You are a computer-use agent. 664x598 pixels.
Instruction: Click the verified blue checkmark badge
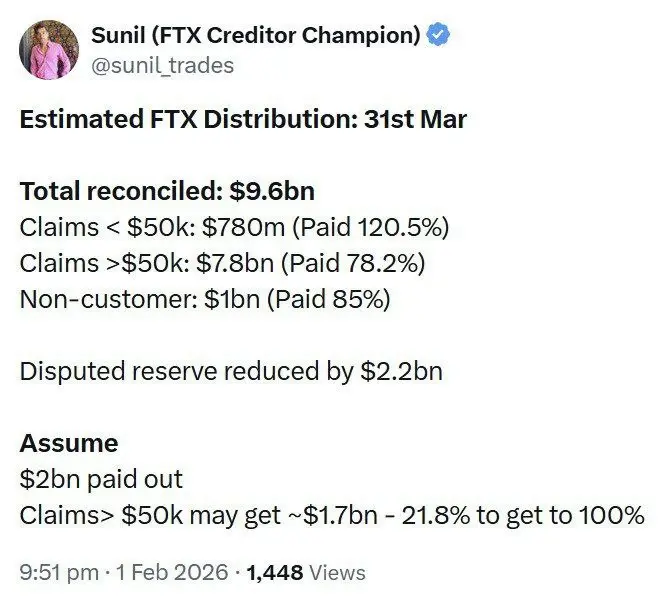click(440, 36)
